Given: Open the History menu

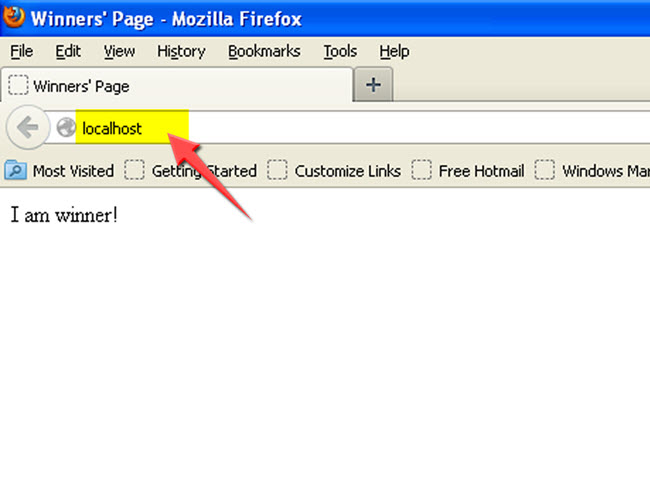Looking at the screenshot, I should point(181,51).
